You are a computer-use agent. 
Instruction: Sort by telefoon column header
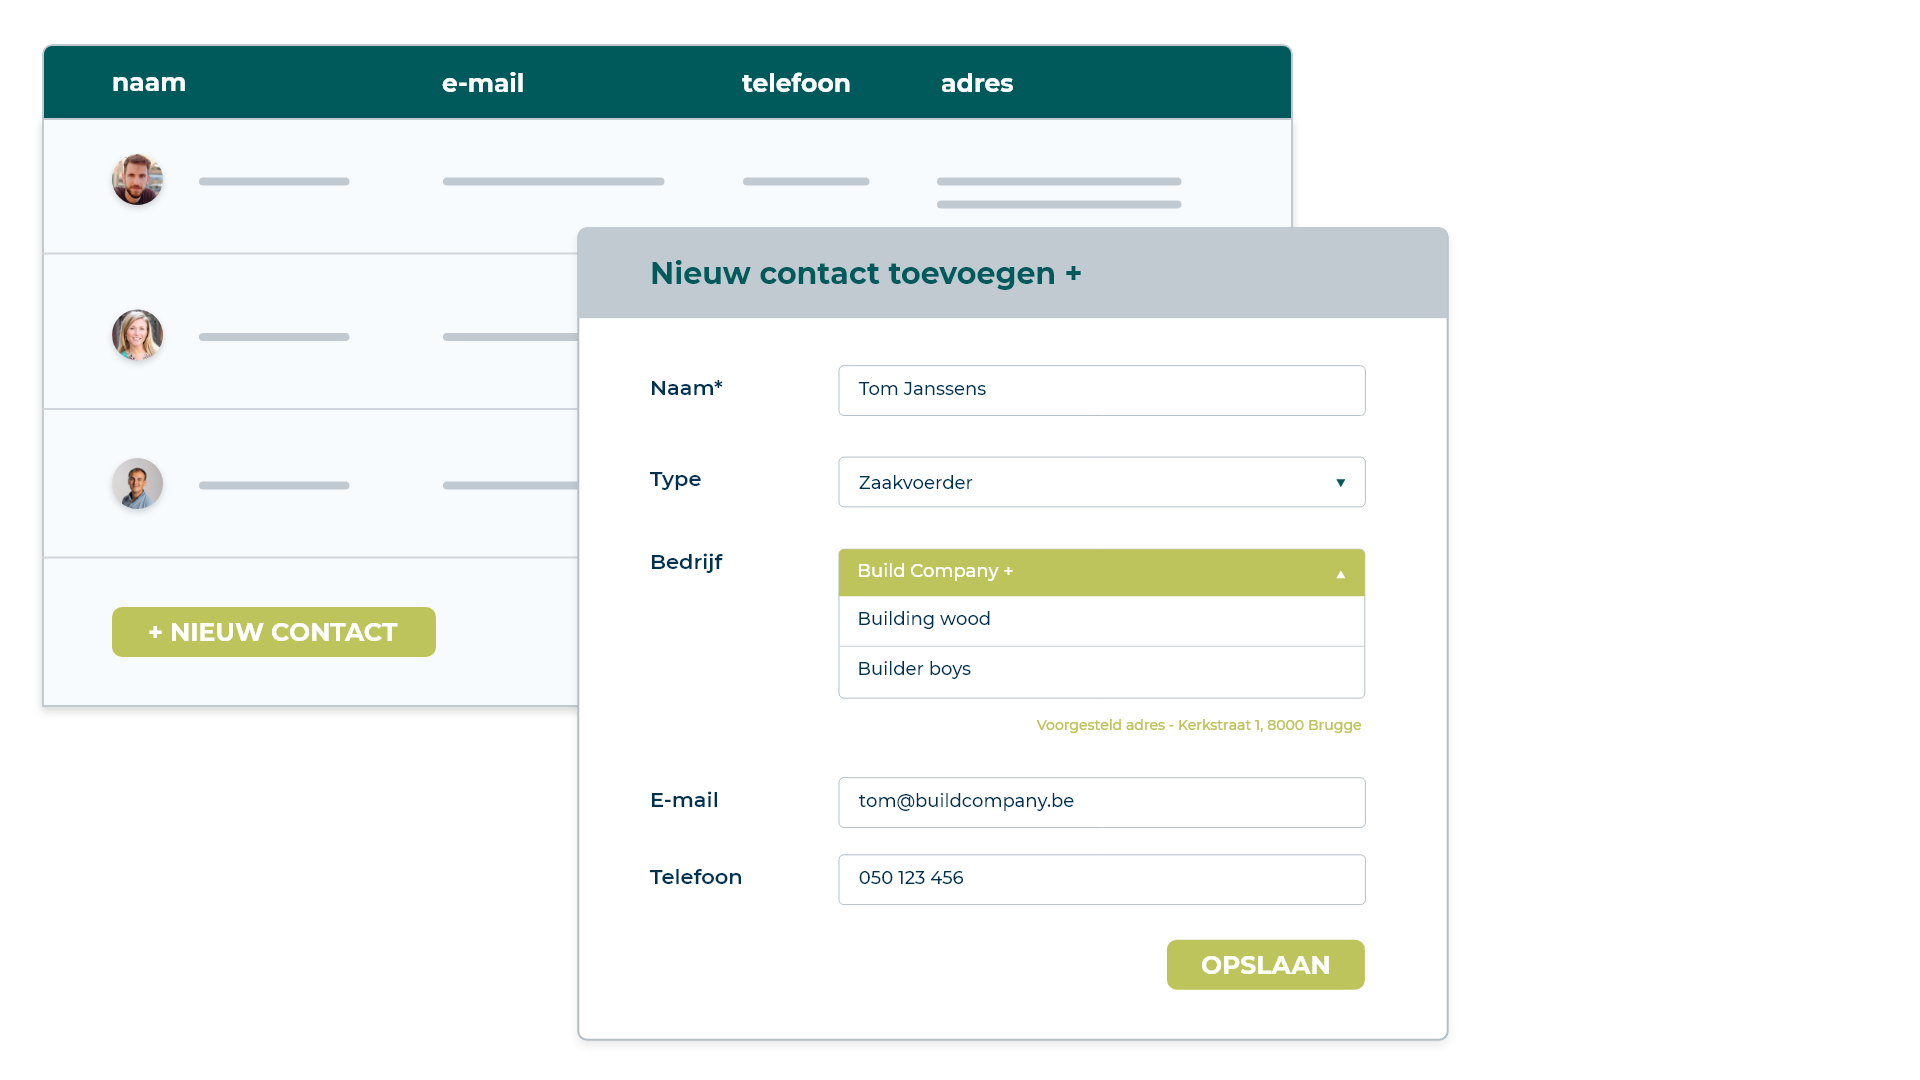(796, 83)
